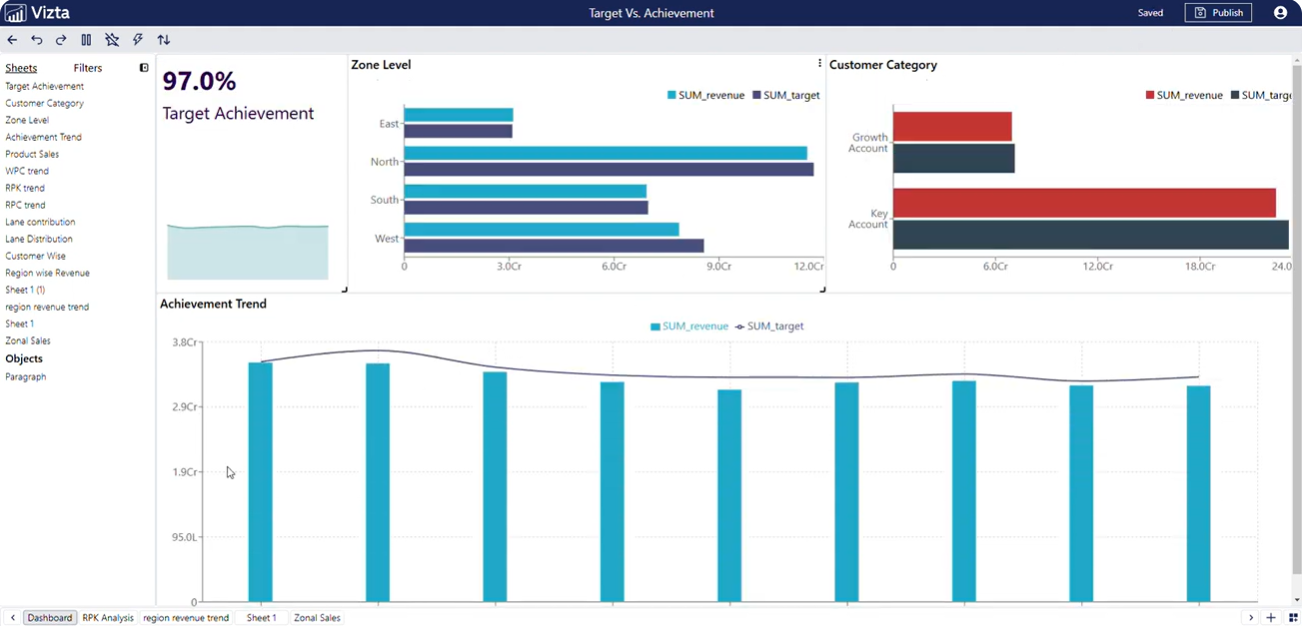Click the Vizta logo icon
1302x626 pixels.
(14, 13)
